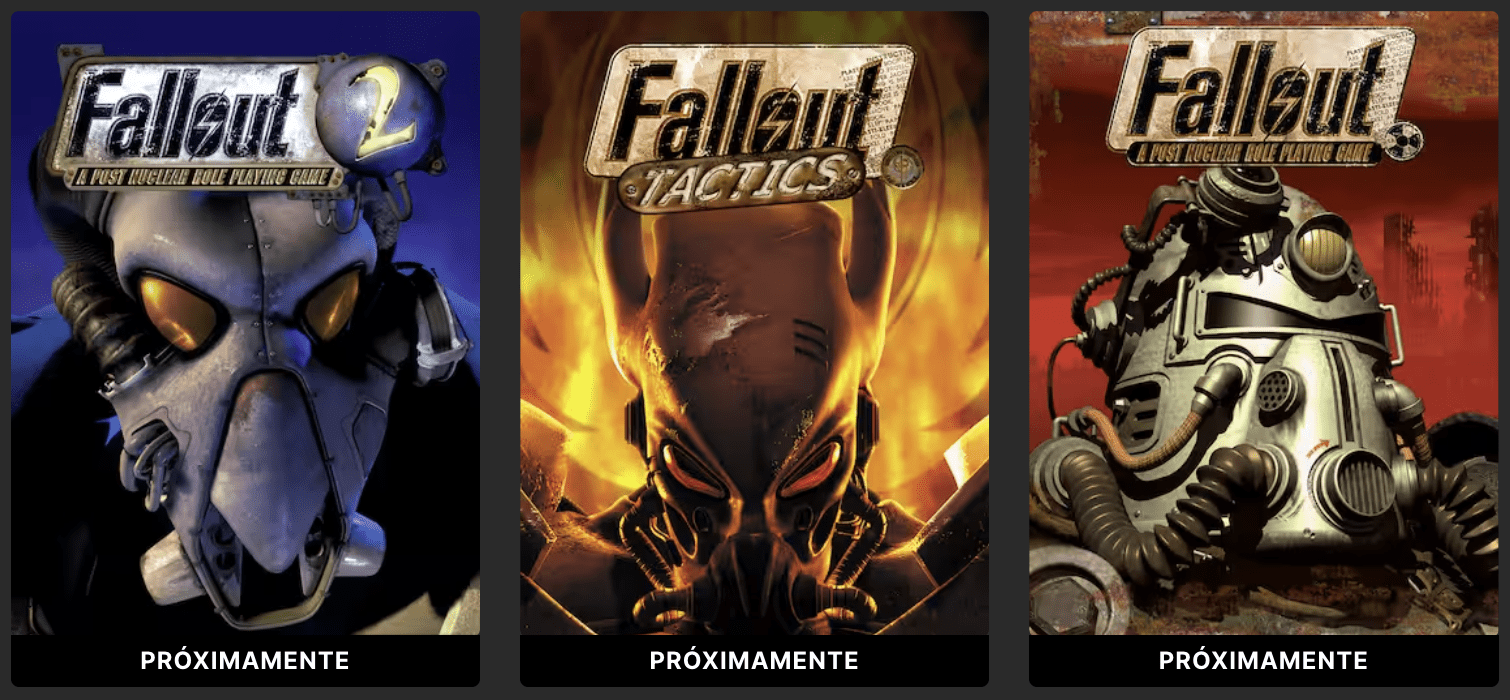Open the Fallout 2 game card
This screenshot has height=700, width=1510.
coord(245,348)
